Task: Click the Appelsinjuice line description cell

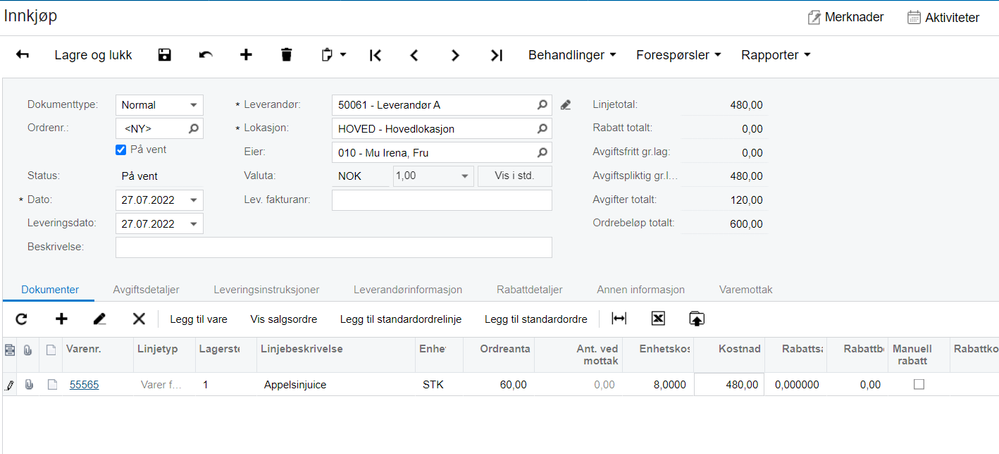Action: click(x=336, y=385)
